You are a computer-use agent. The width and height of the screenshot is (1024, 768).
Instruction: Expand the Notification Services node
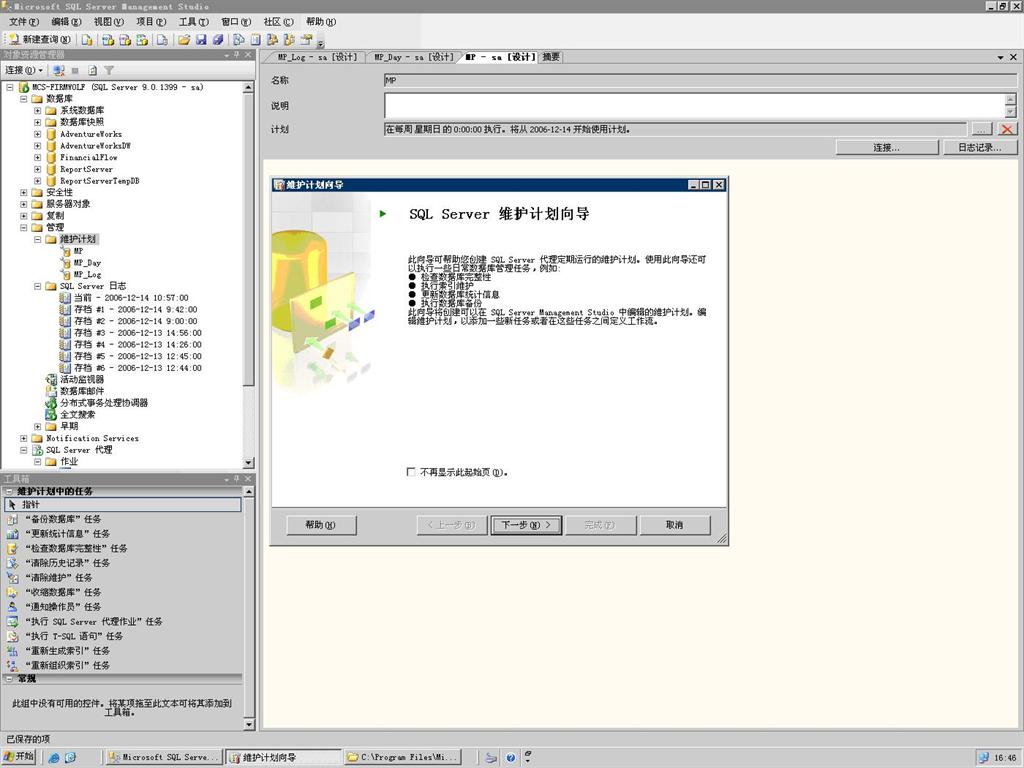click(24, 438)
